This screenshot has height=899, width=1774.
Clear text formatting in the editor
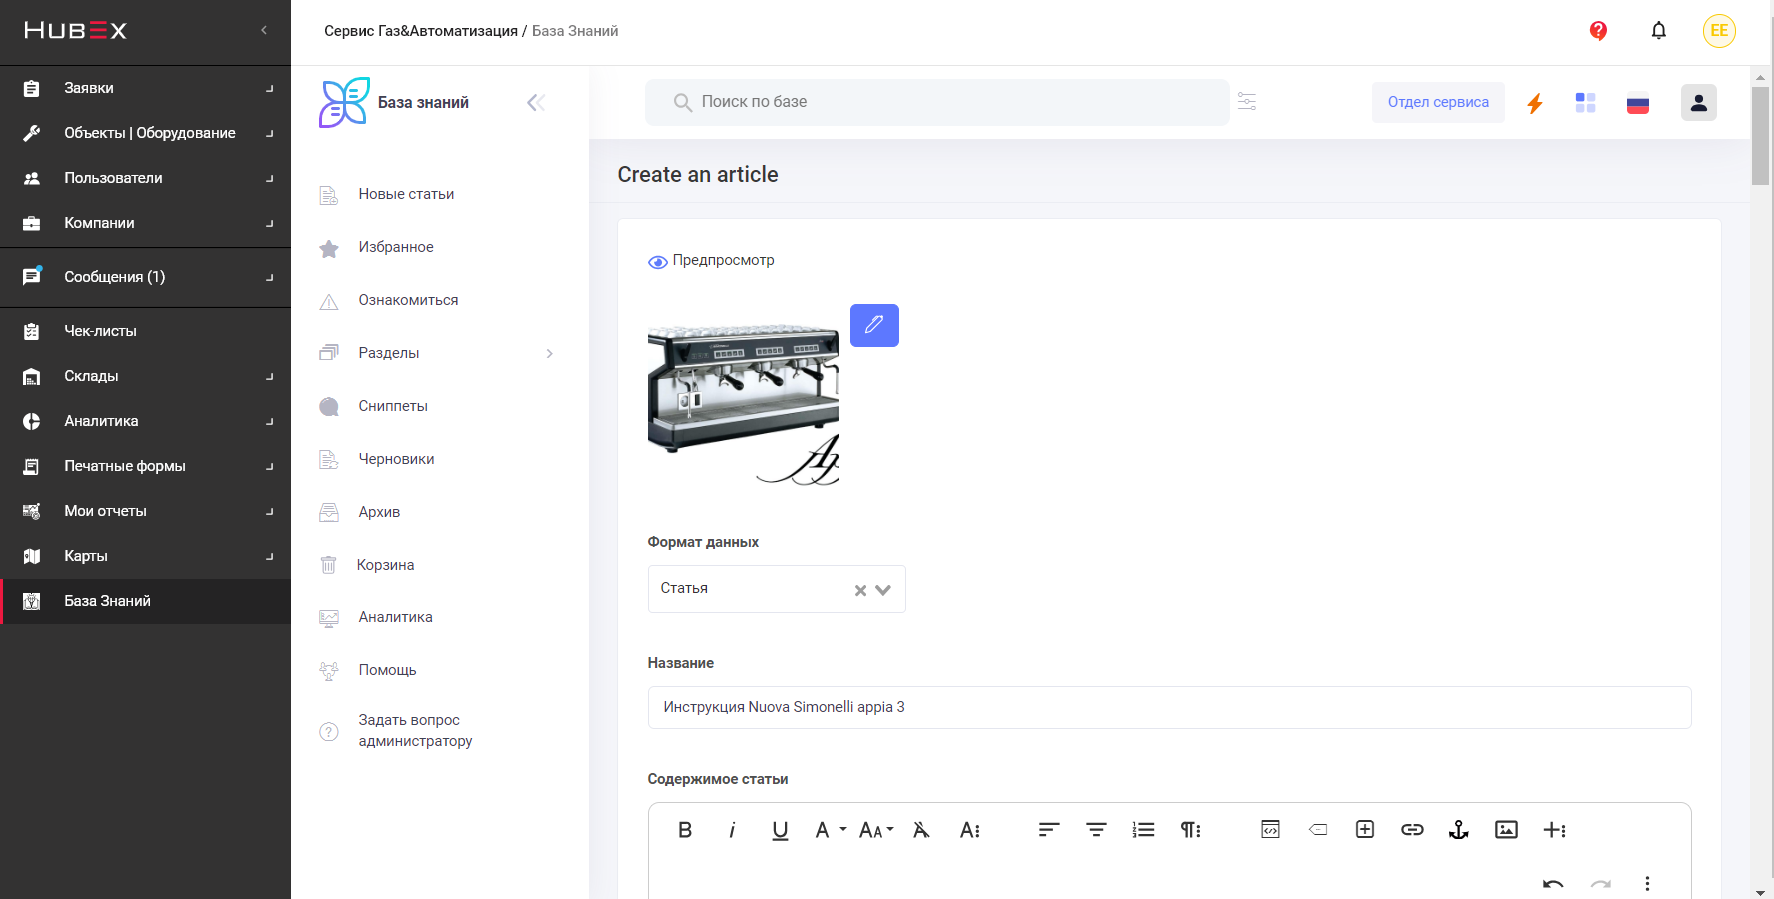(921, 830)
